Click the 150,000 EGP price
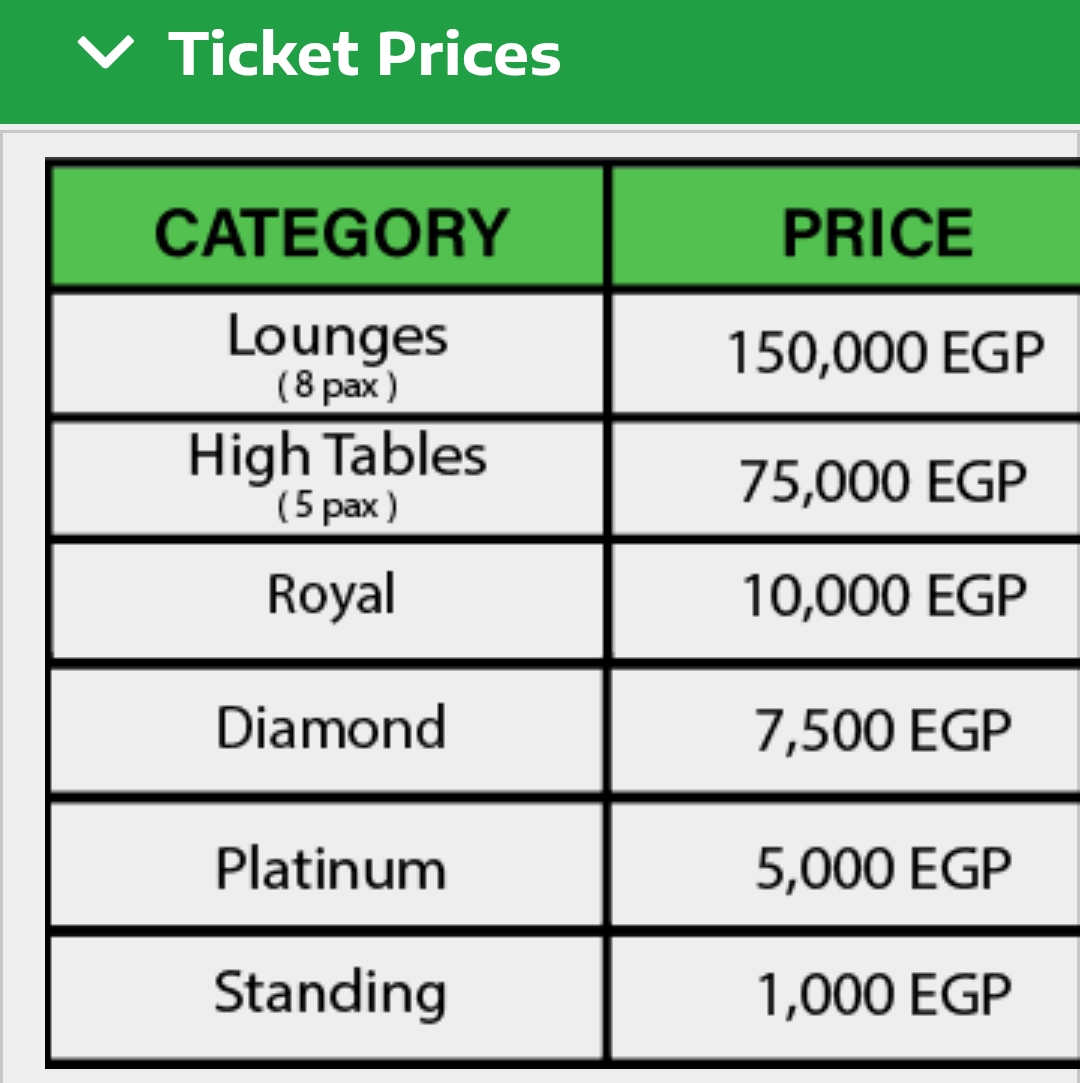Viewport: 1080px width, 1083px height. pos(885,353)
